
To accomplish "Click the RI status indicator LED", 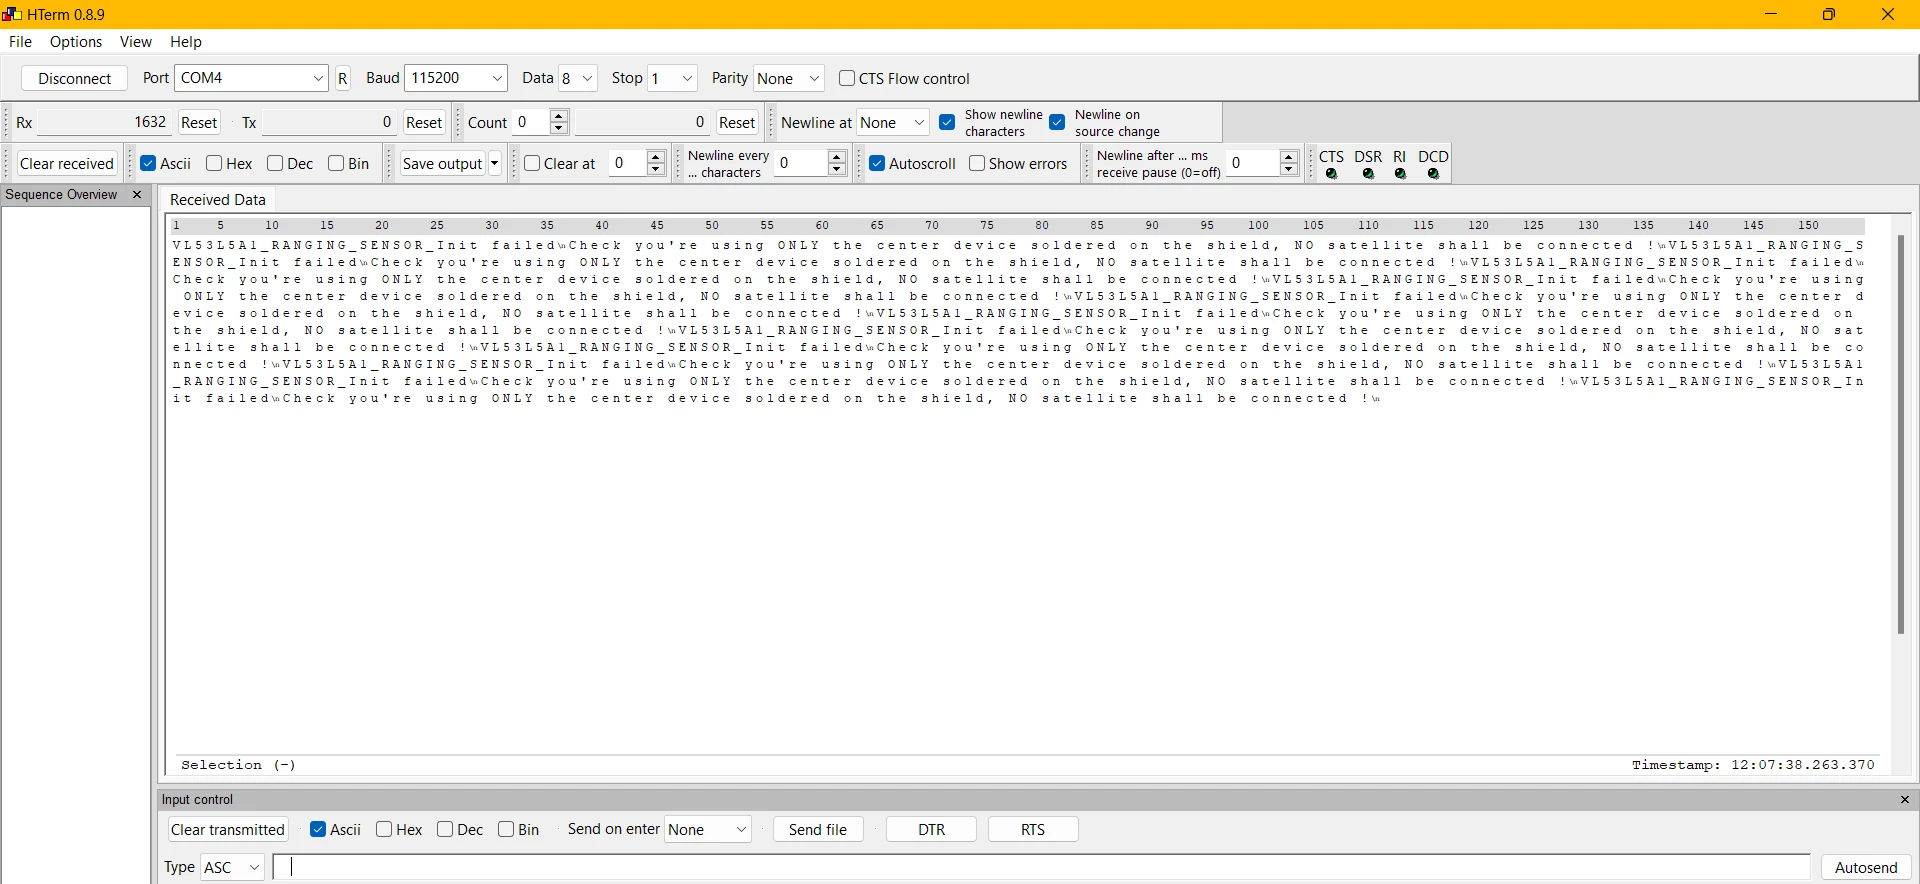I will (x=1400, y=174).
